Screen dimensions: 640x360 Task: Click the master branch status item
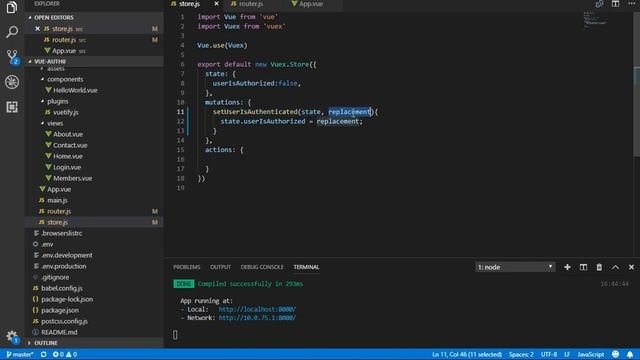(x=20, y=354)
